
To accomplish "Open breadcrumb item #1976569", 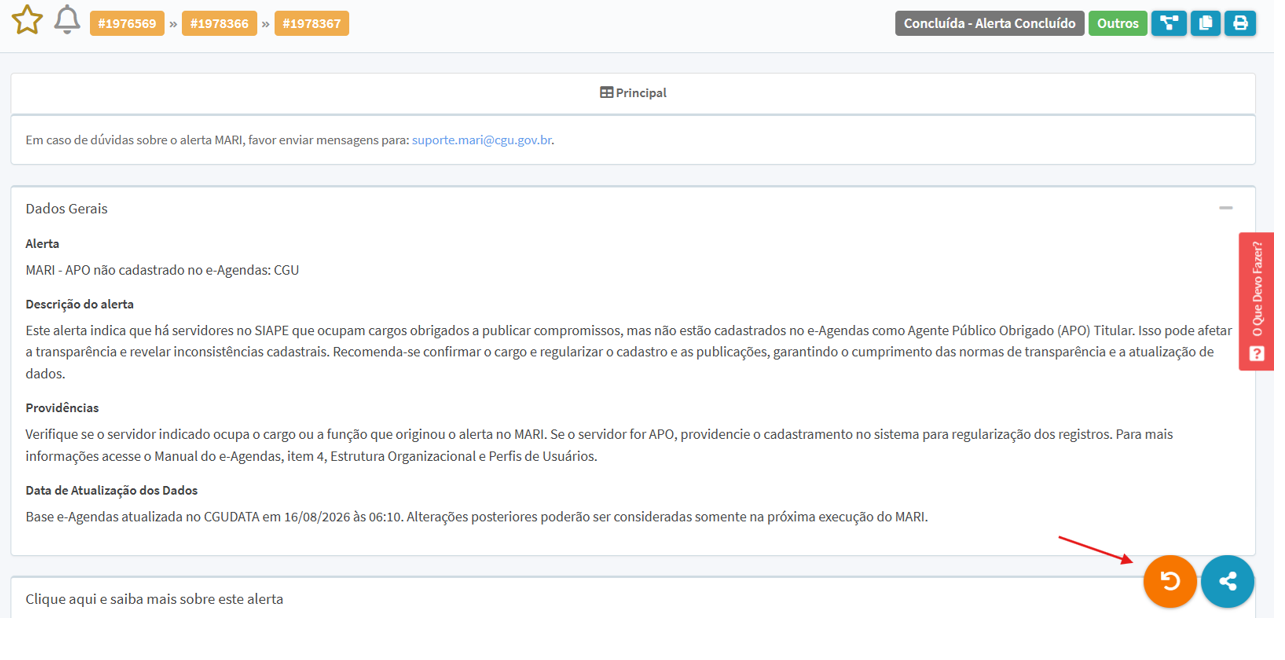I will 127,23.
